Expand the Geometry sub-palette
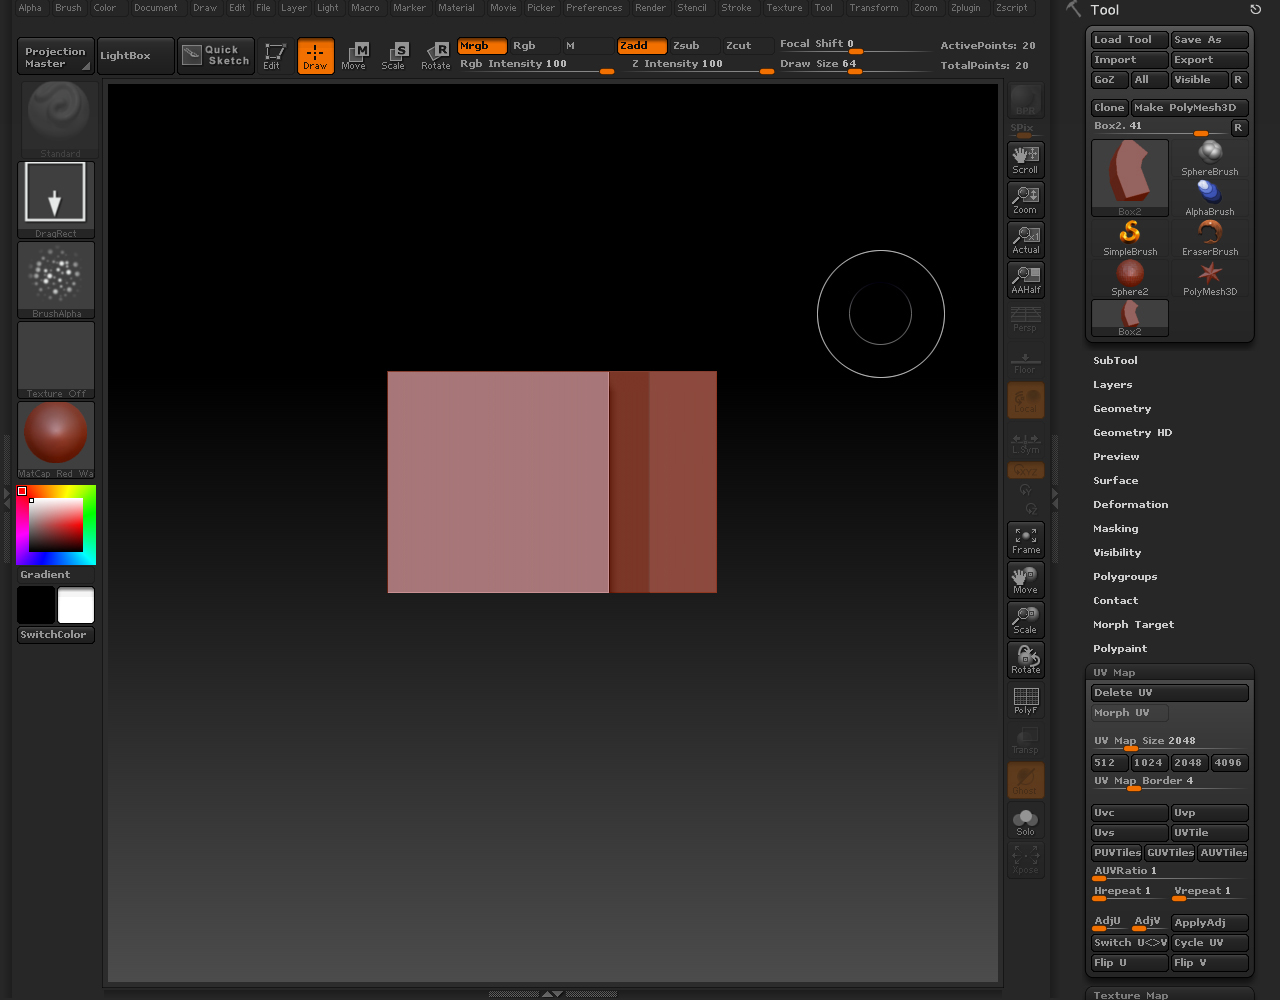The width and height of the screenshot is (1280, 1000). click(1122, 409)
